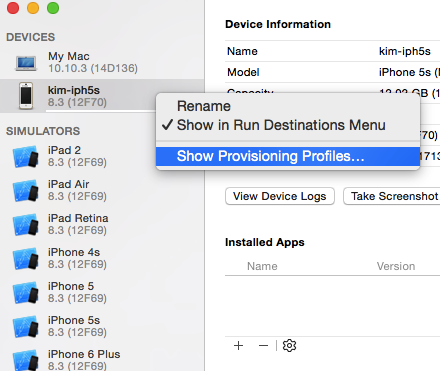Select the iPhone 6 Plus simulator row
The width and height of the screenshot is (440, 371).
tap(102, 358)
